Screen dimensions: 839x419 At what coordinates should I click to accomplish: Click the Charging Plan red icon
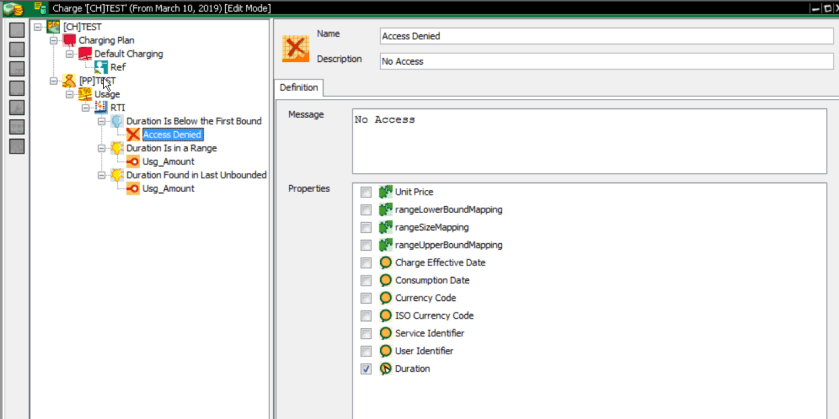(x=69, y=40)
